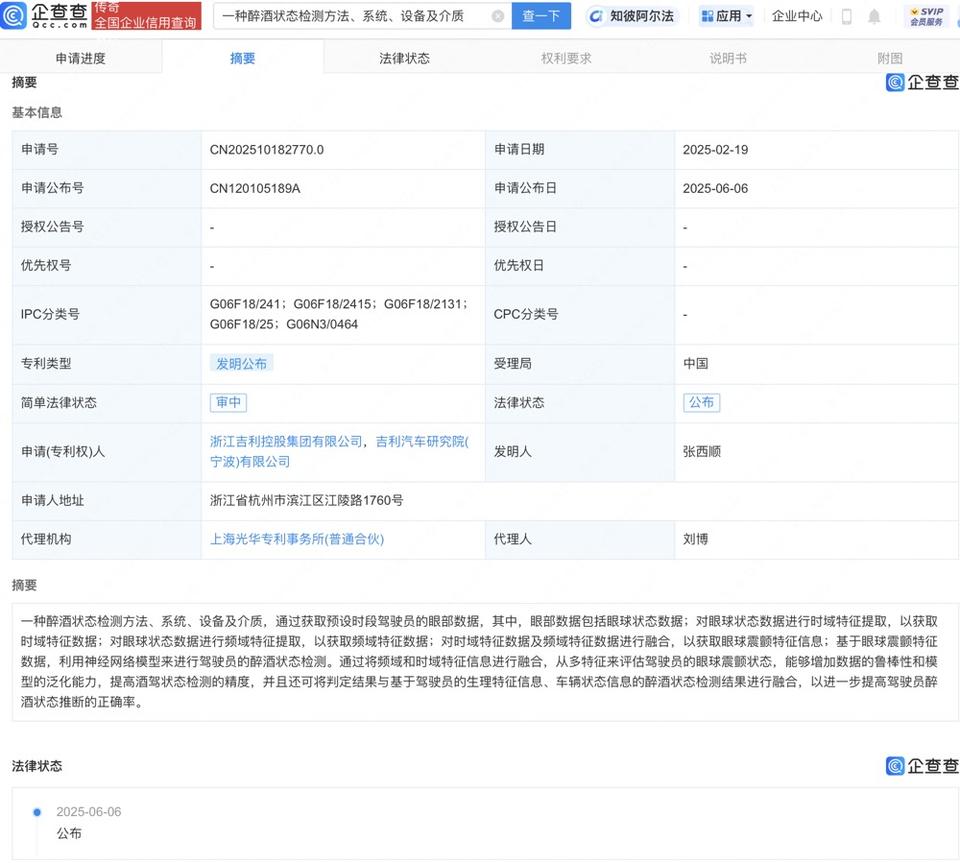960x863 pixels.
Task: Open SVIP 会员服务
Action: (926, 17)
